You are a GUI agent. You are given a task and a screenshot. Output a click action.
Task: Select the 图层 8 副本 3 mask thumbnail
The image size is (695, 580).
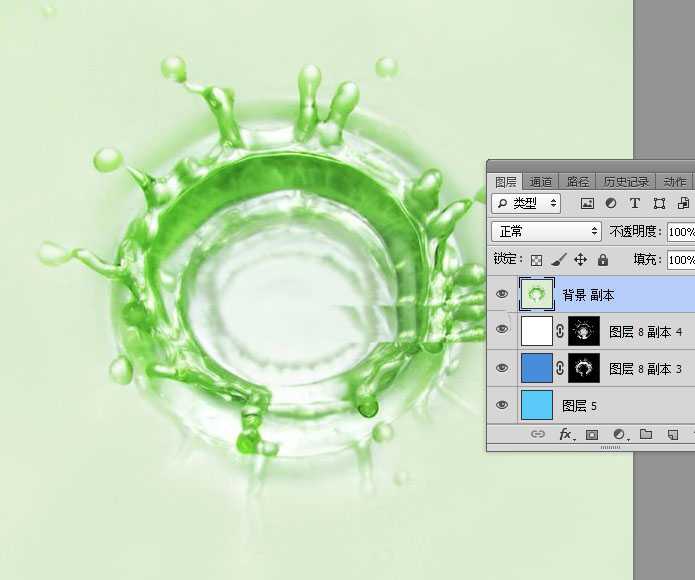point(583,368)
